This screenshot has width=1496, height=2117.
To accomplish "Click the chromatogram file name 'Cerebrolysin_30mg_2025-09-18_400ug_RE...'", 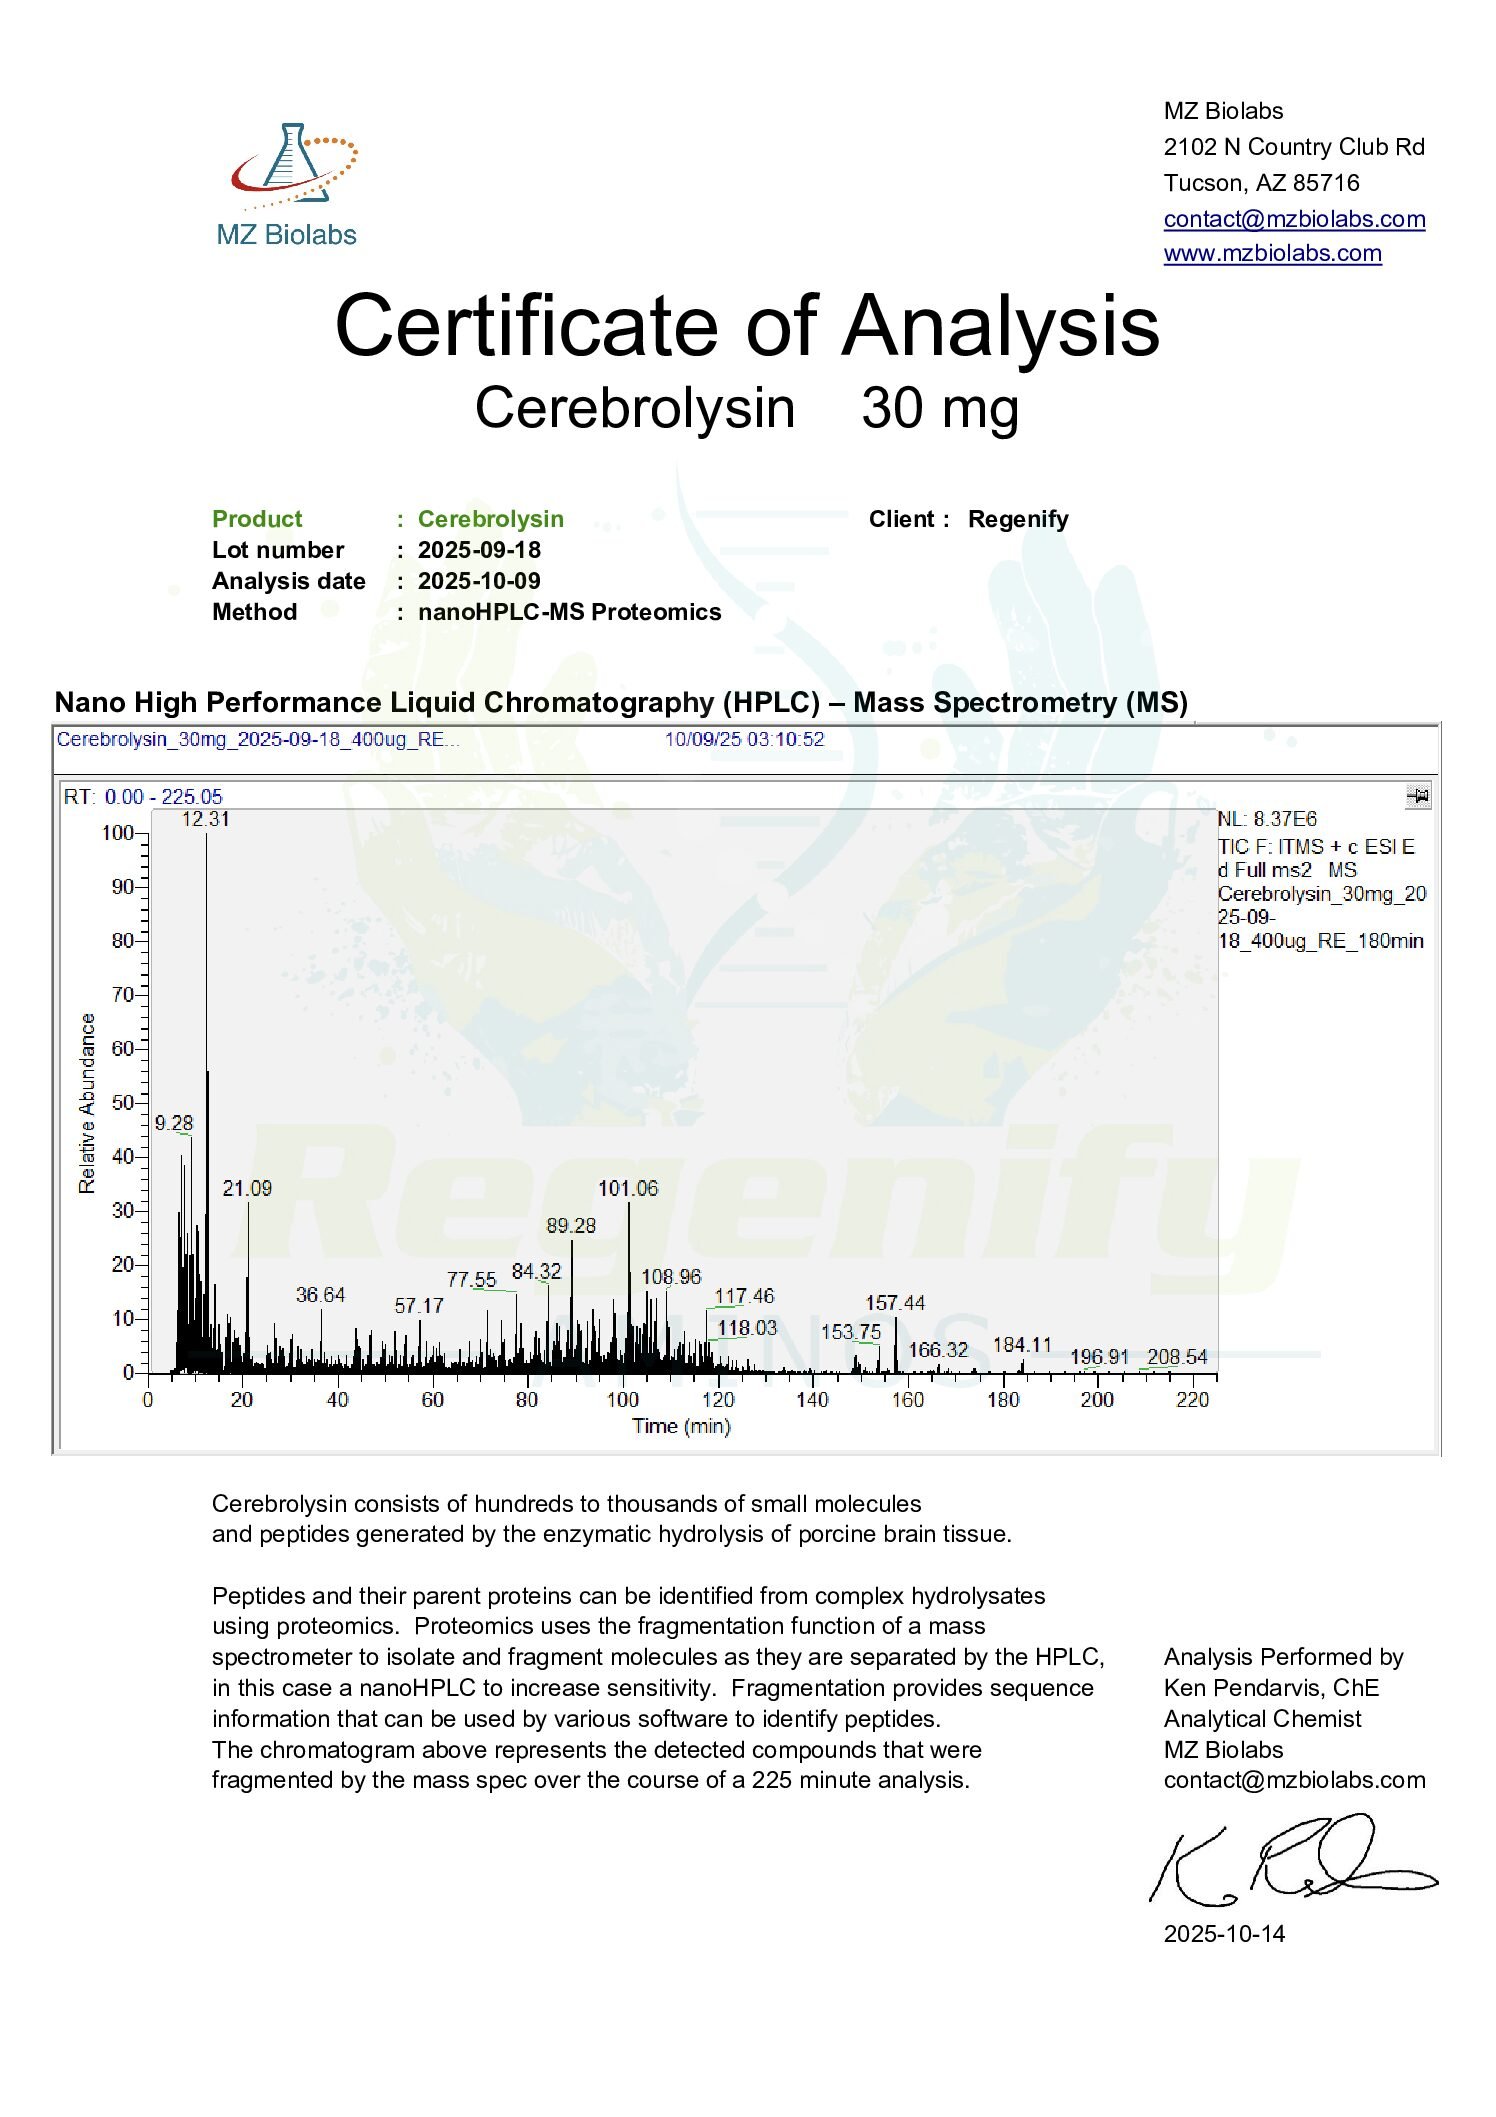I will (258, 739).
